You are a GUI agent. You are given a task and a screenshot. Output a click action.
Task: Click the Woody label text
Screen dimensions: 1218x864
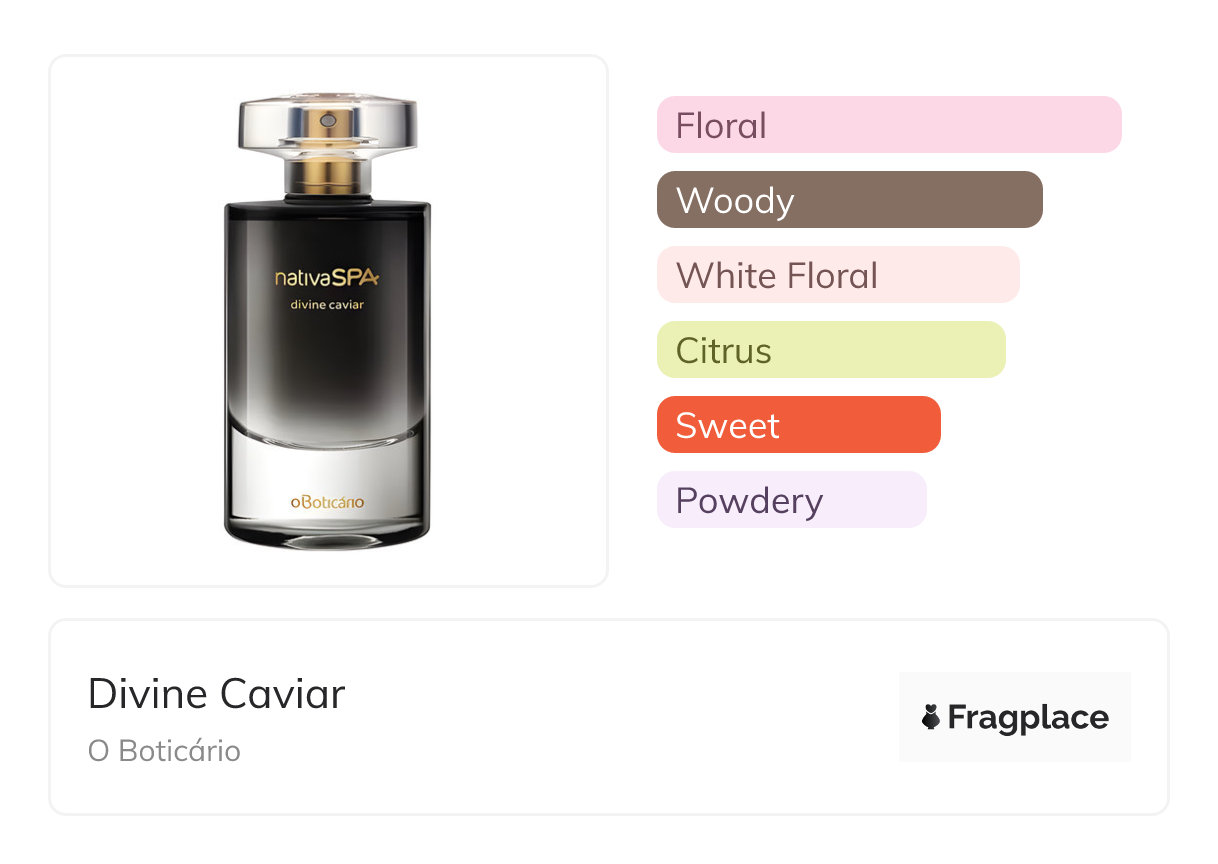(x=735, y=201)
